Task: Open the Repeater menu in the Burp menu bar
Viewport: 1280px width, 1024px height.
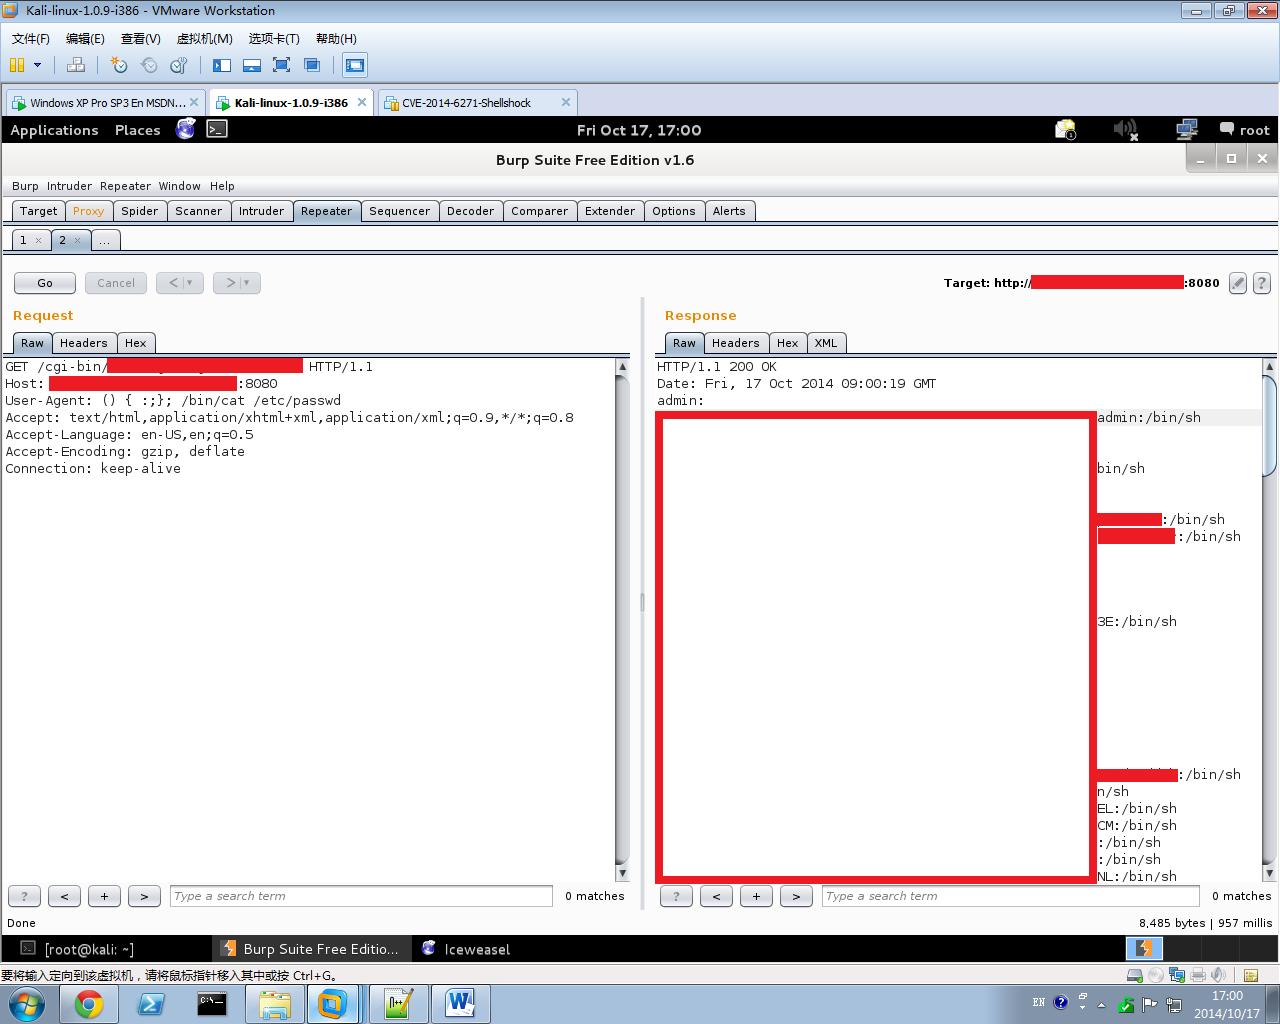Action: pyautogui.click(x=125, y=186)
